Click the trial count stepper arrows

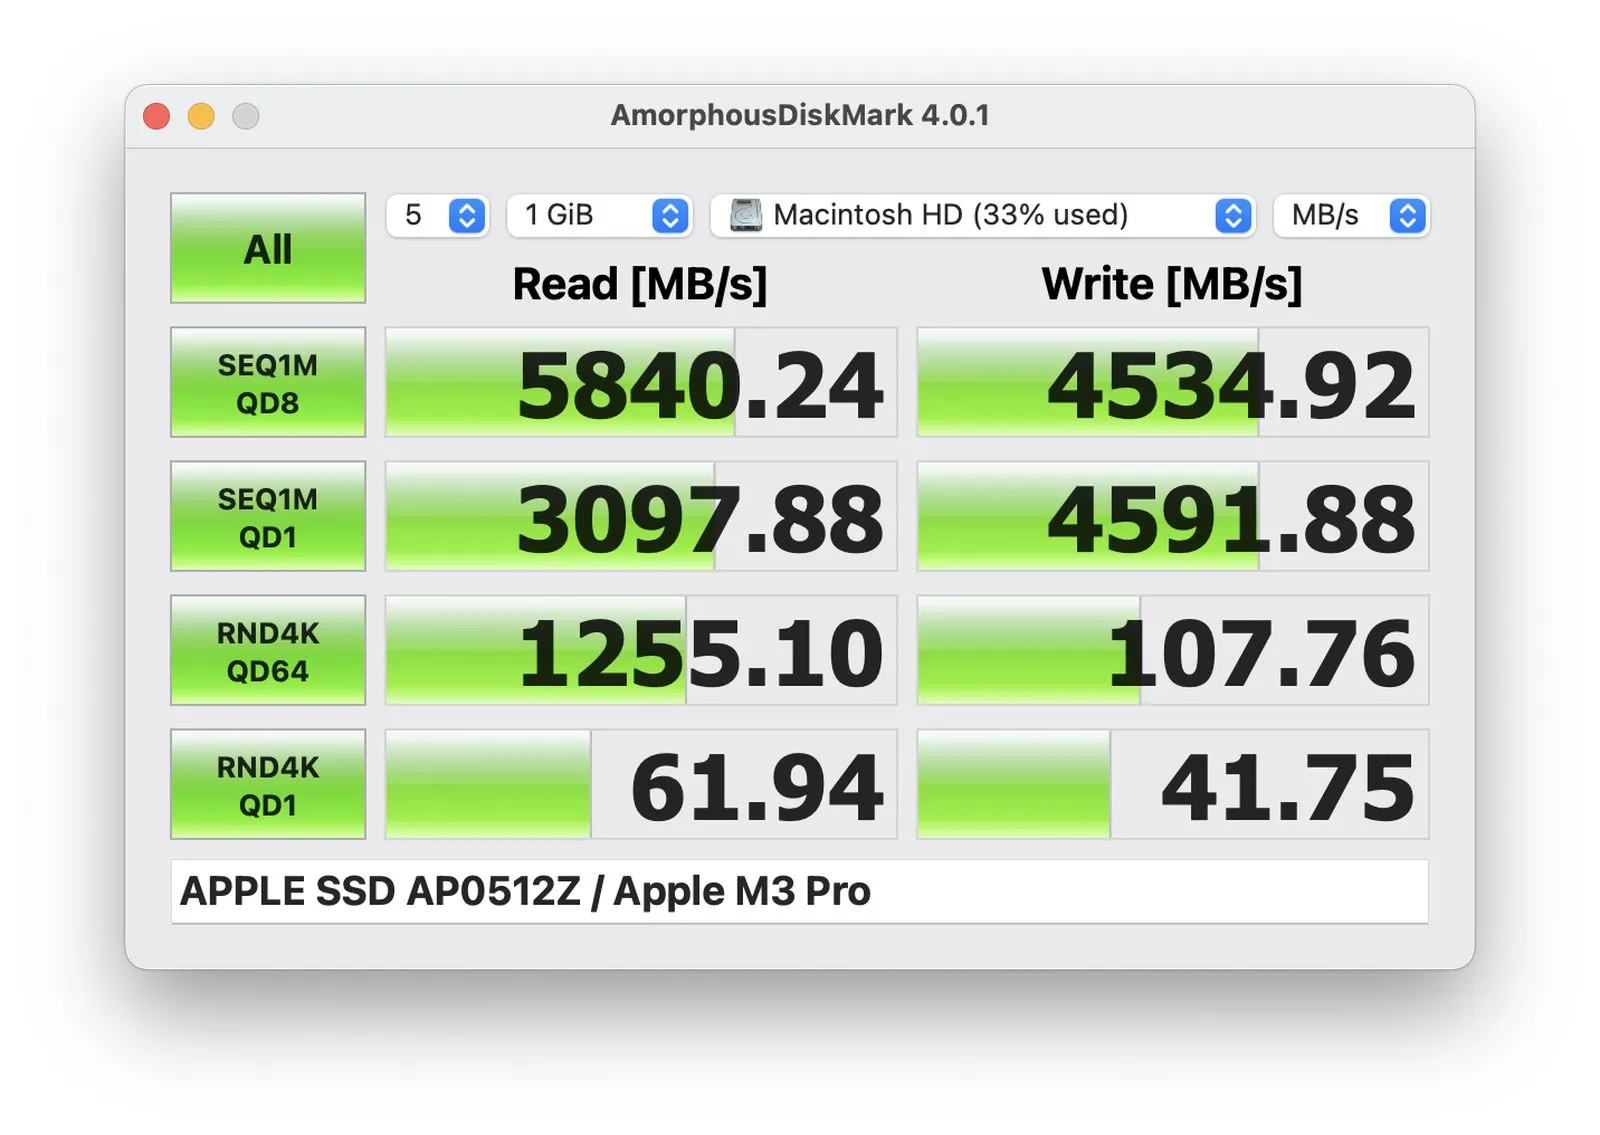pos(463,215)
